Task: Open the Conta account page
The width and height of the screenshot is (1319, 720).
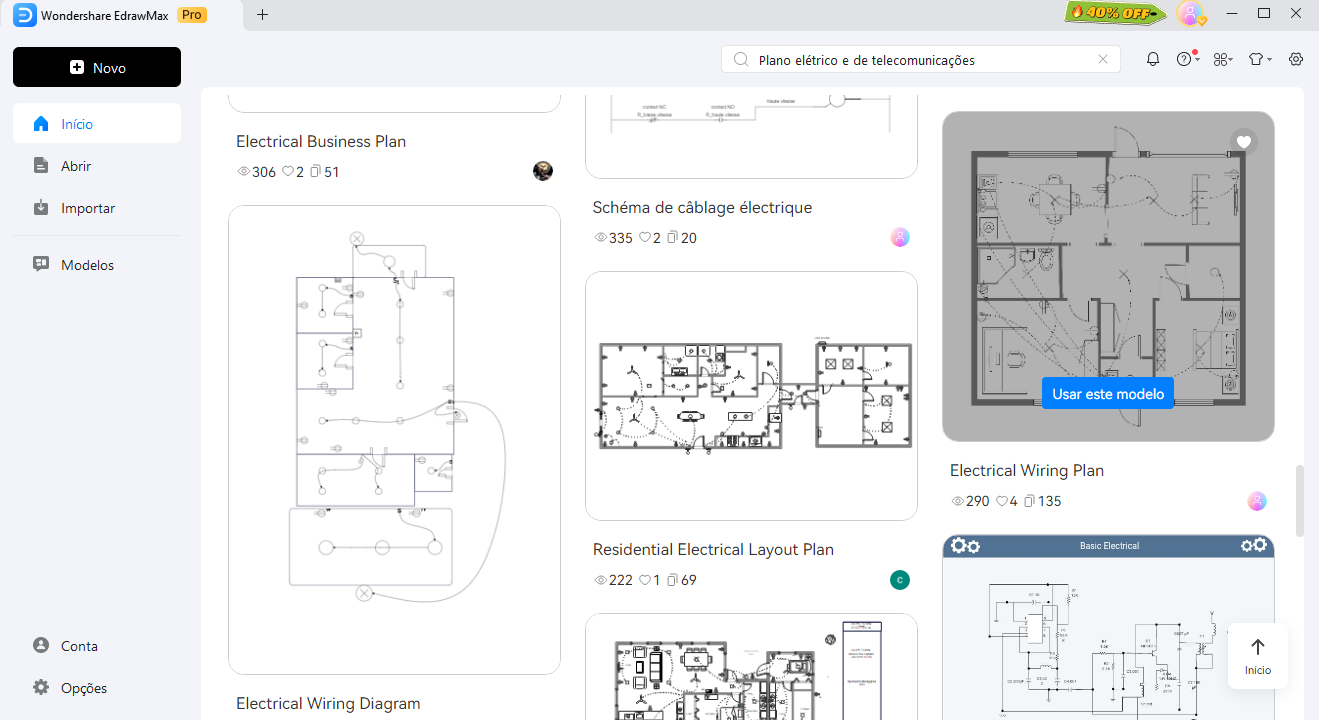Action: click(x=79, y=646)
